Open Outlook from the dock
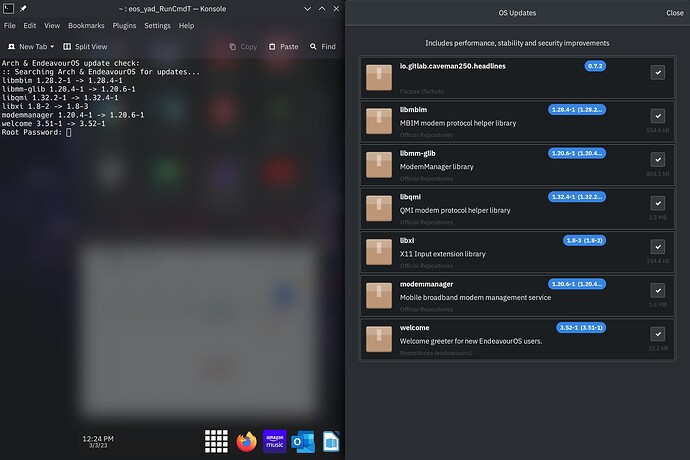 coord(304,441)
